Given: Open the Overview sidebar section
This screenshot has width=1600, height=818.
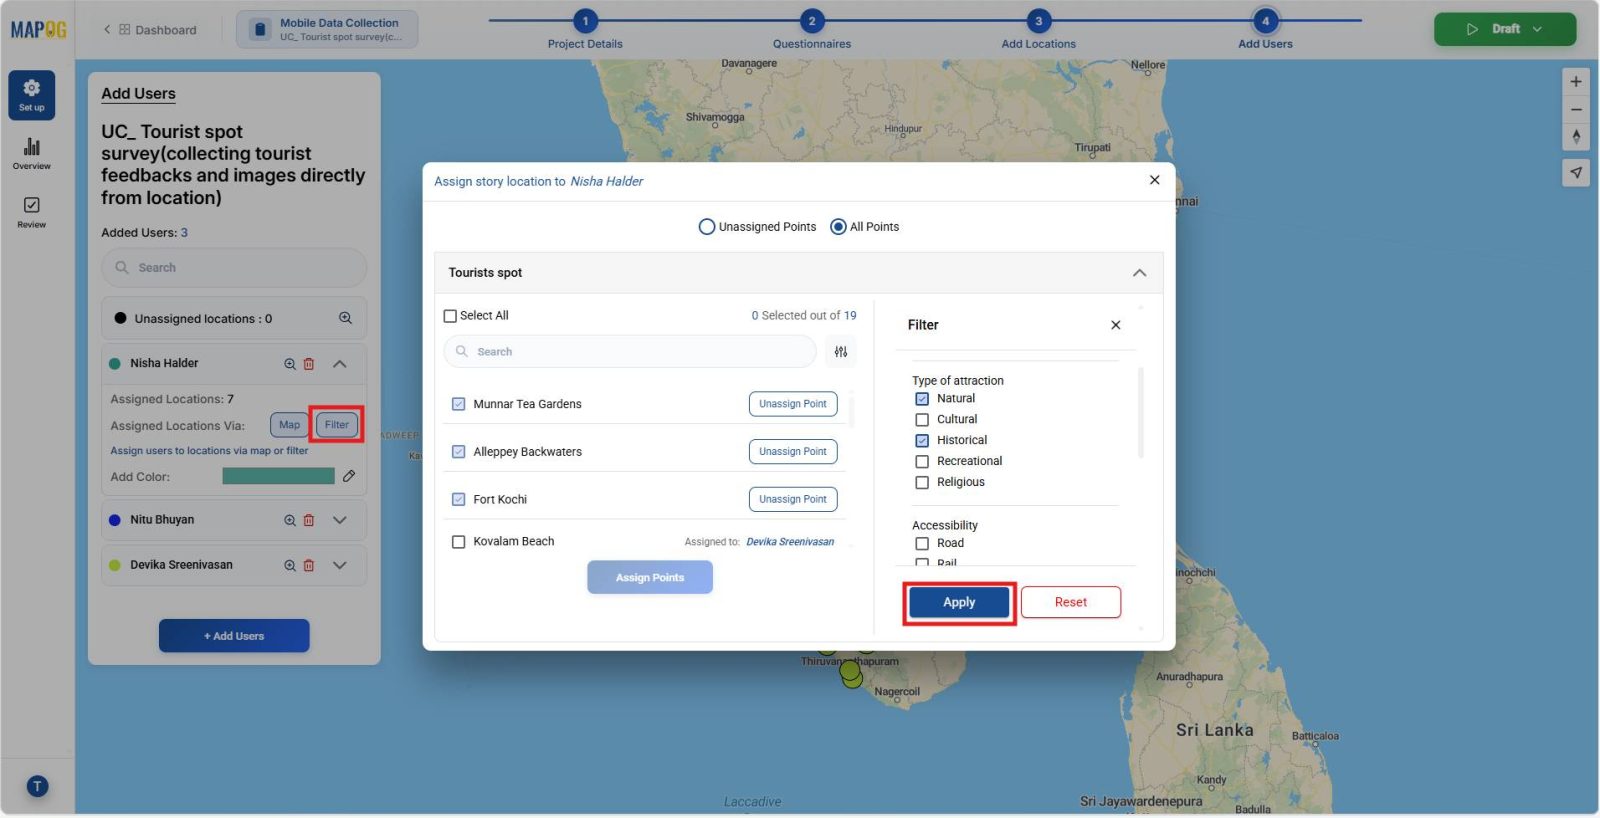Looking at the screenshot, I should tap(31, 154).
